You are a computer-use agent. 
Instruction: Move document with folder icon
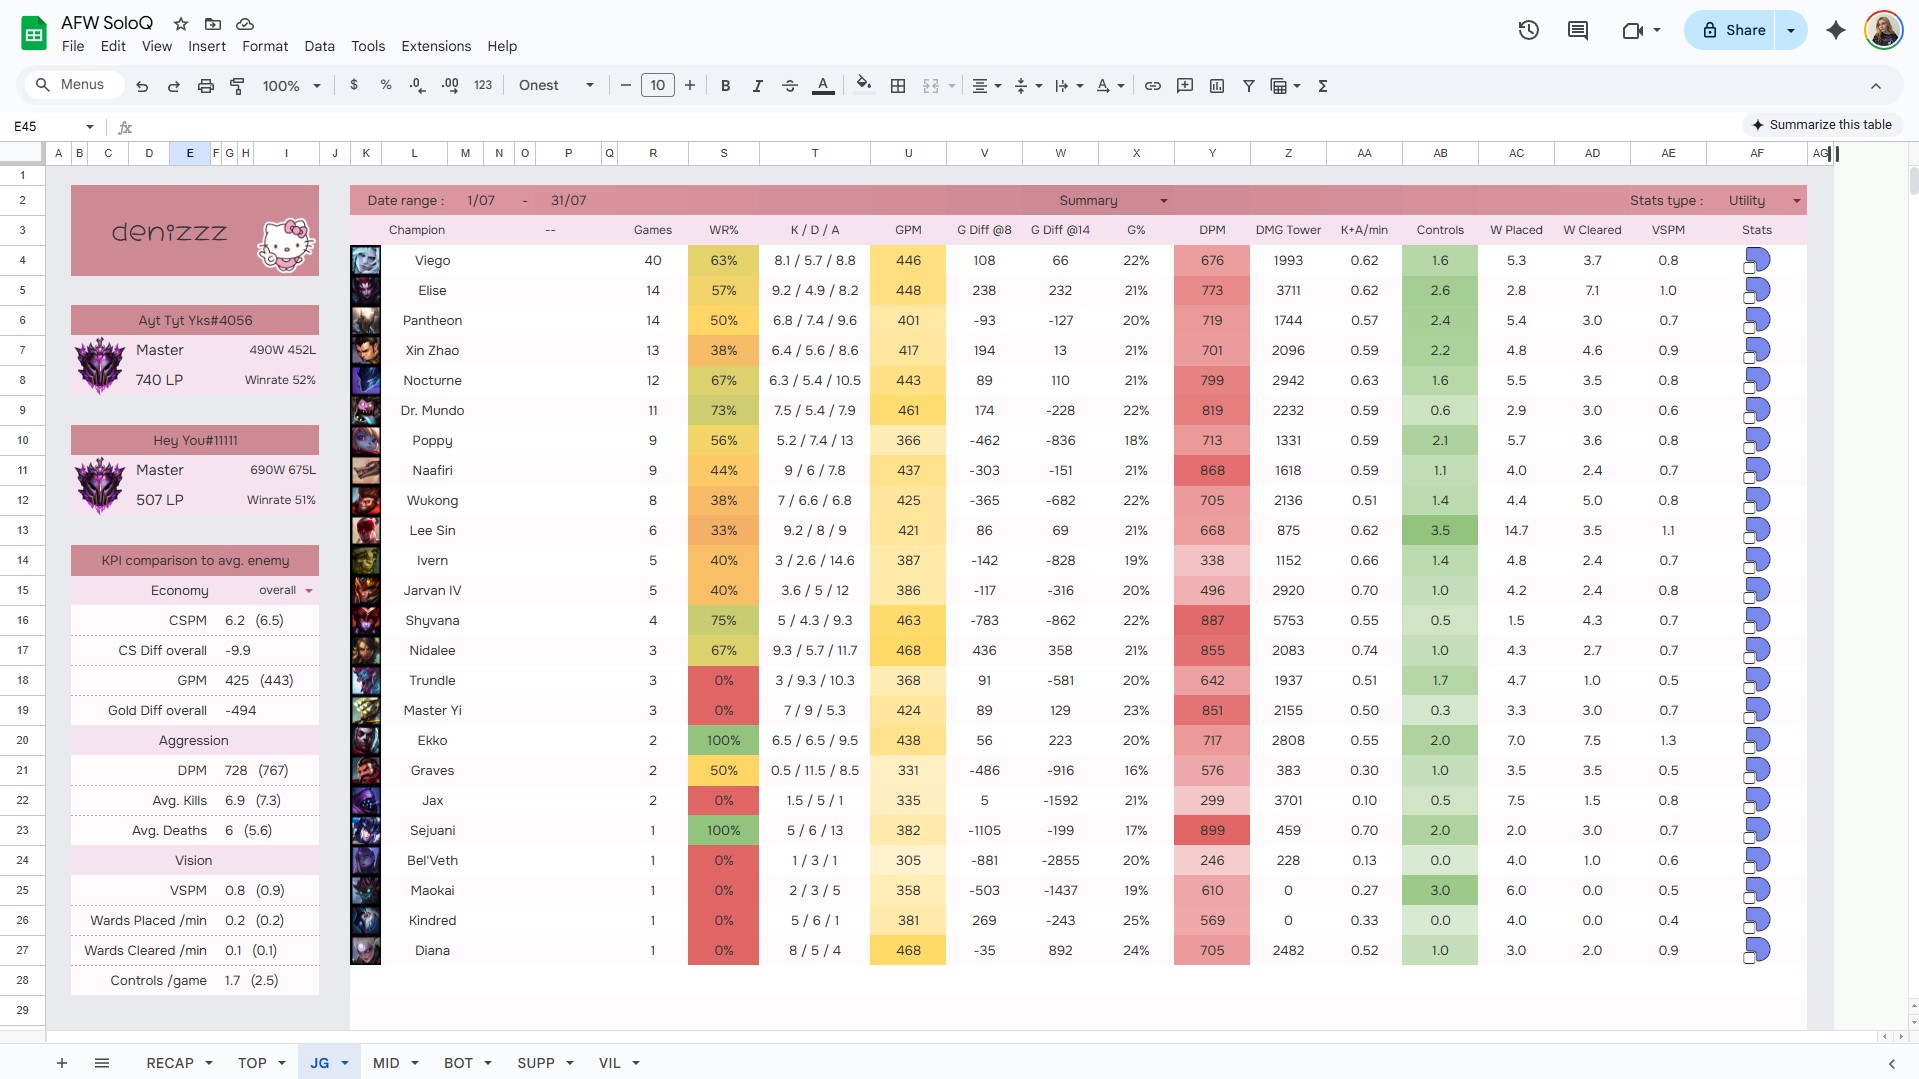pos(213,23)
